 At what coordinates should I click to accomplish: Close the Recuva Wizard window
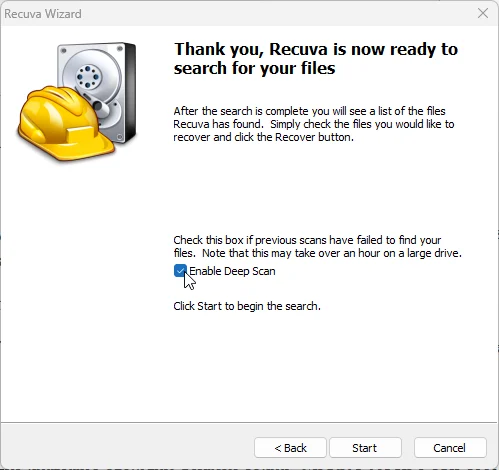(x=483, y=13)
